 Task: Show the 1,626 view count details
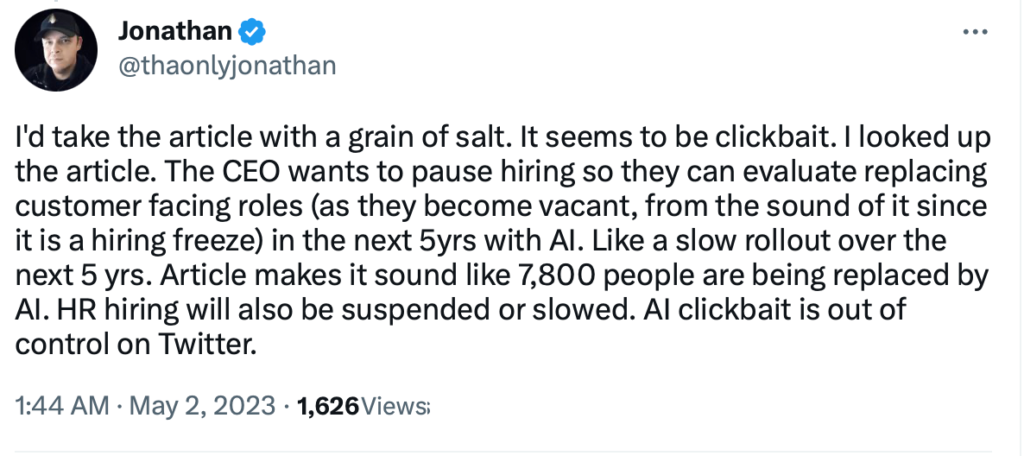pos(327,407)
